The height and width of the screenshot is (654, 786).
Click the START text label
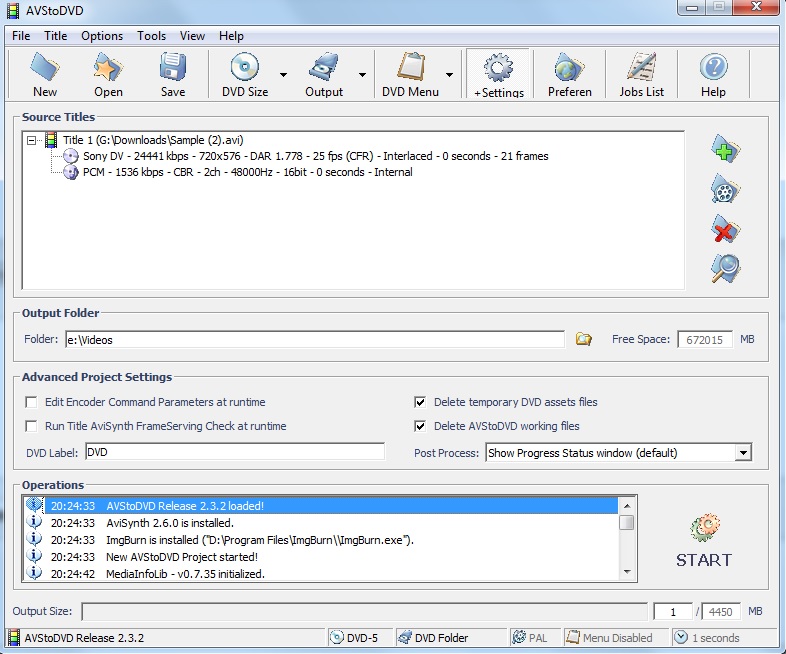(x=704, y=560)
